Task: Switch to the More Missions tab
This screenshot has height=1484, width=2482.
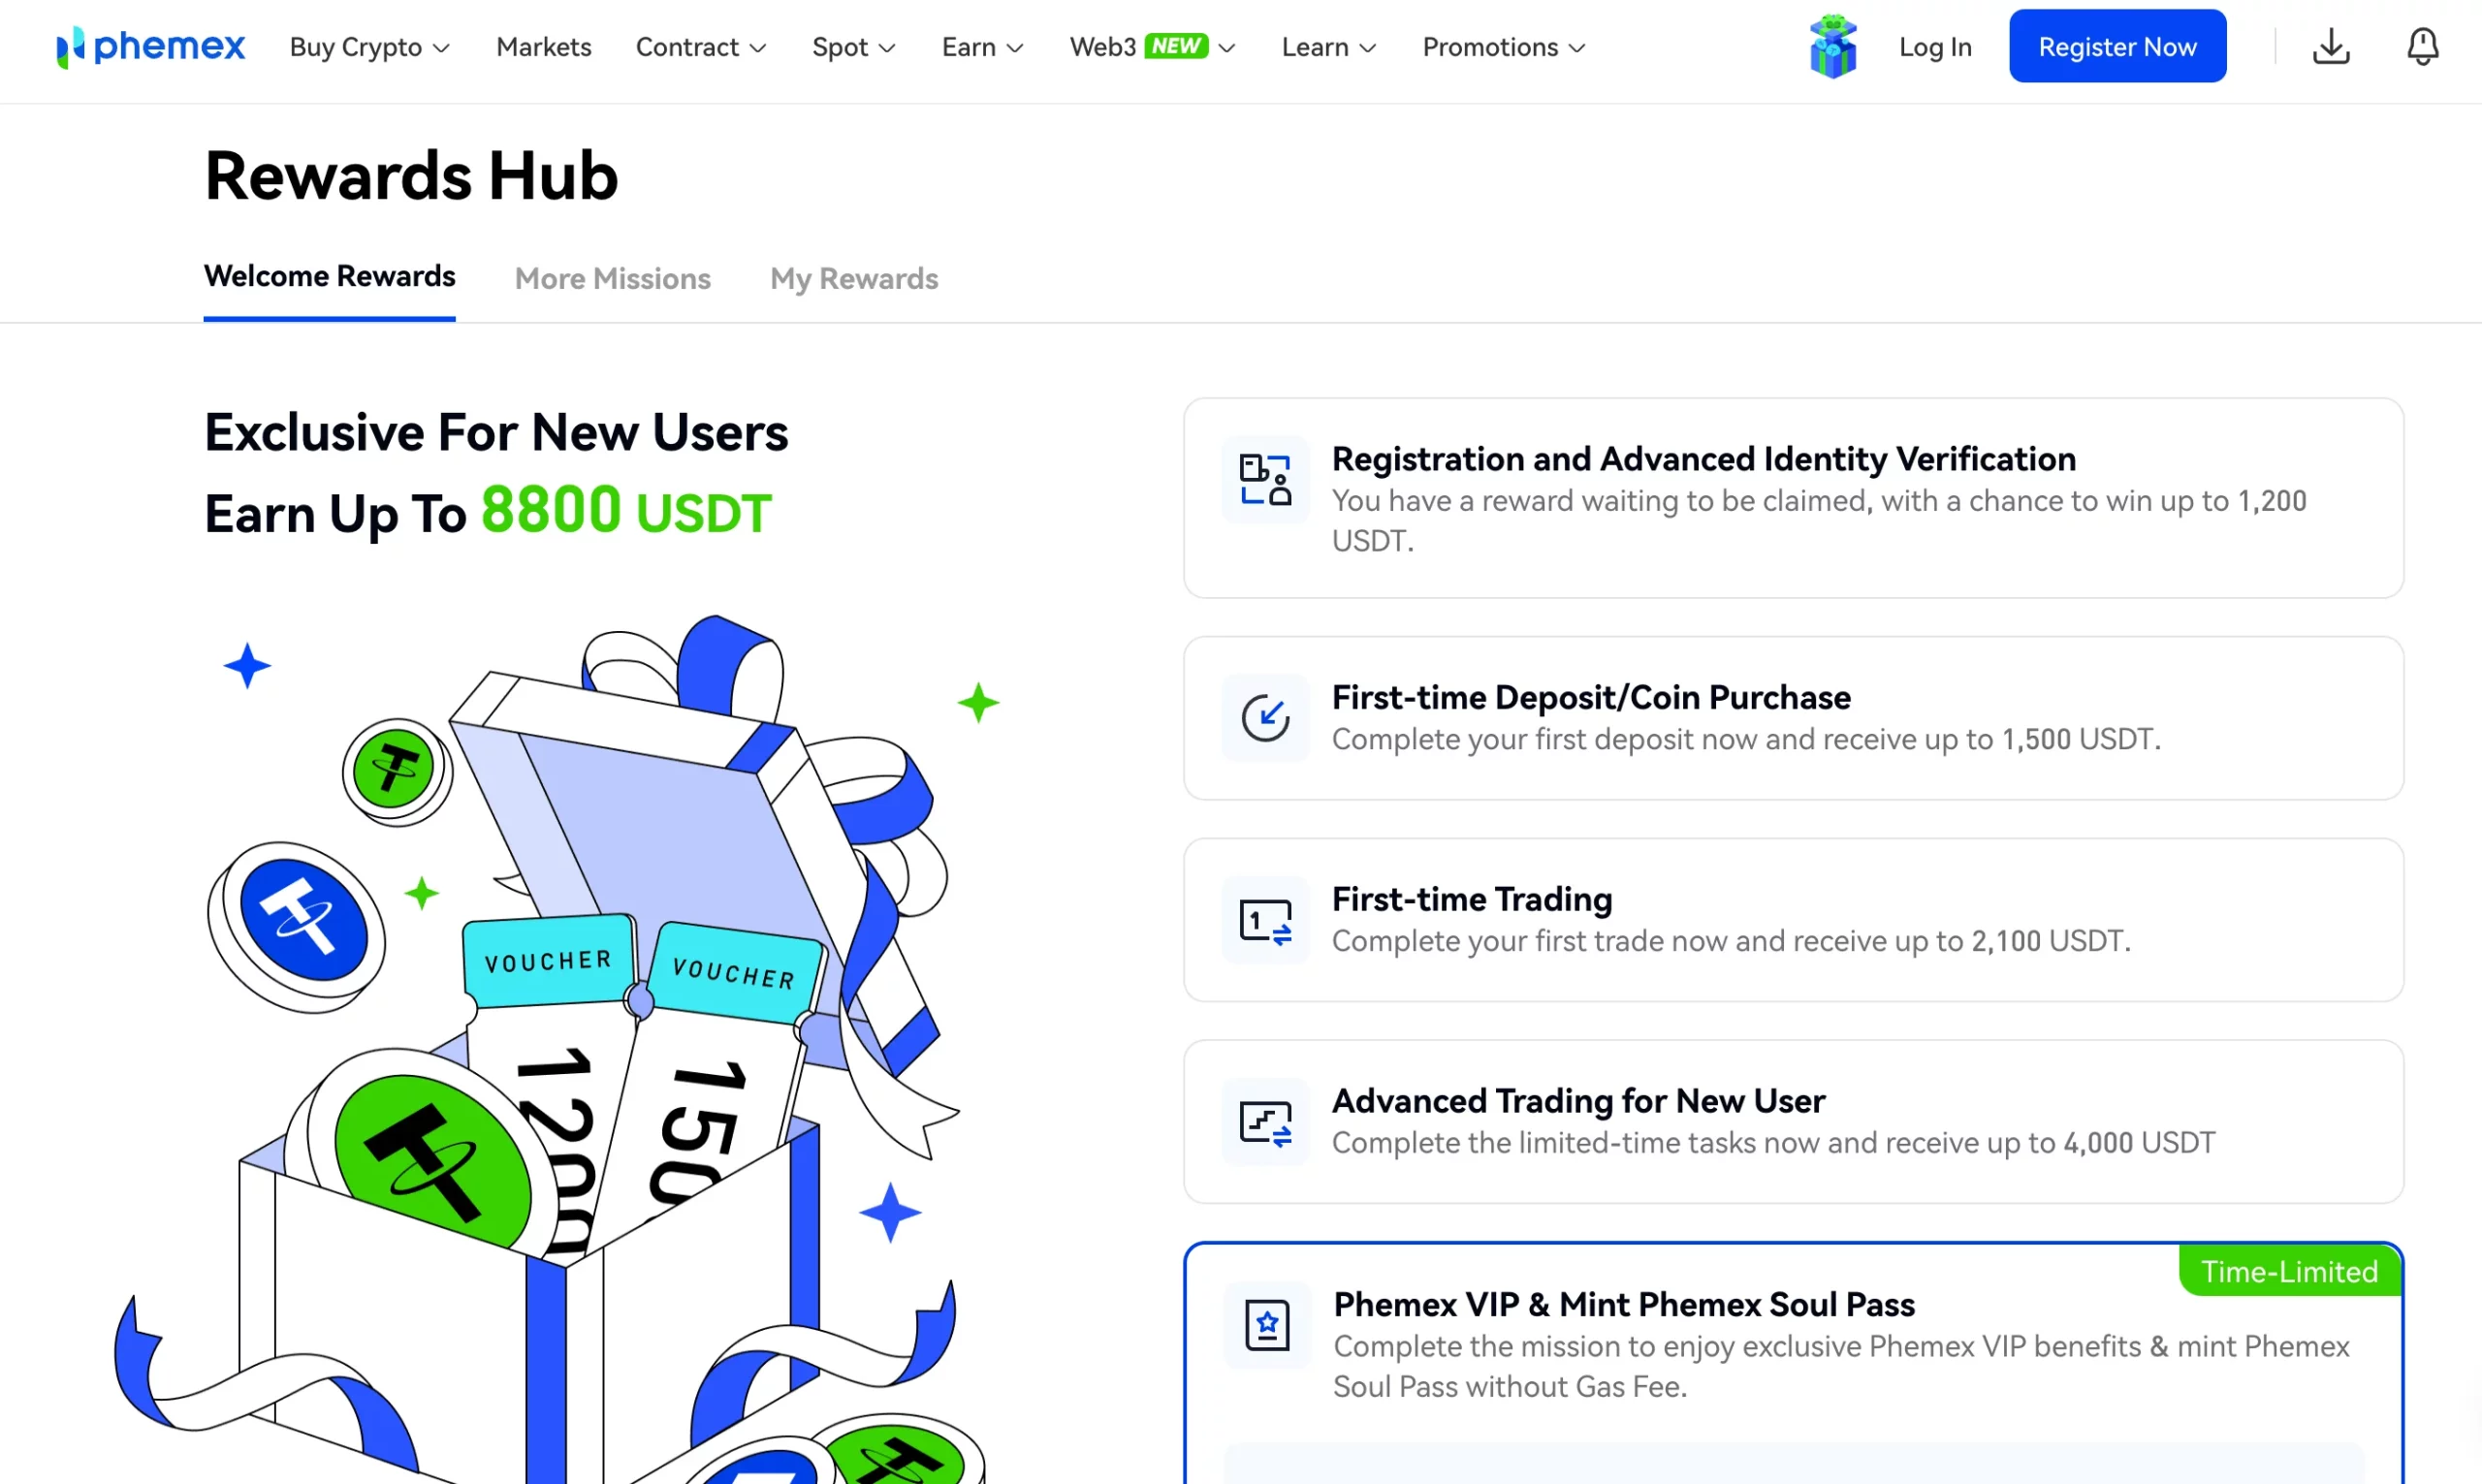Action: click(x=611, y=277)
